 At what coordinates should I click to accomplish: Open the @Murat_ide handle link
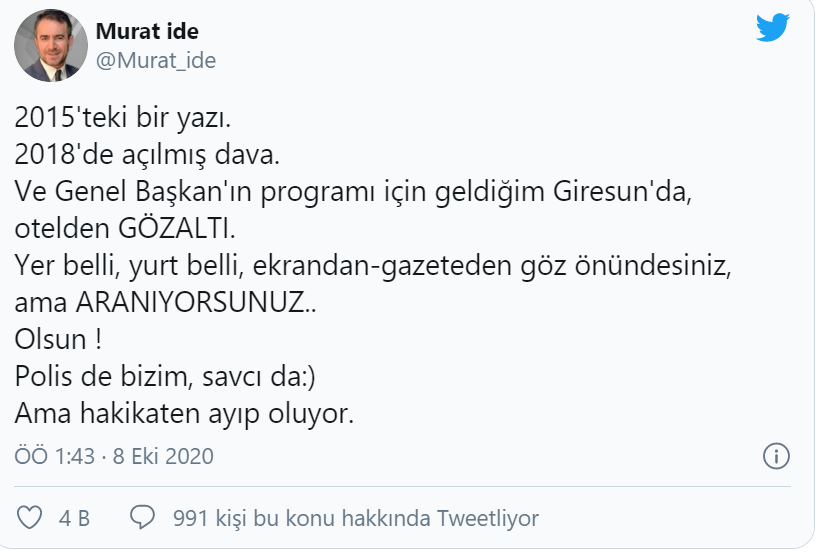156,60
